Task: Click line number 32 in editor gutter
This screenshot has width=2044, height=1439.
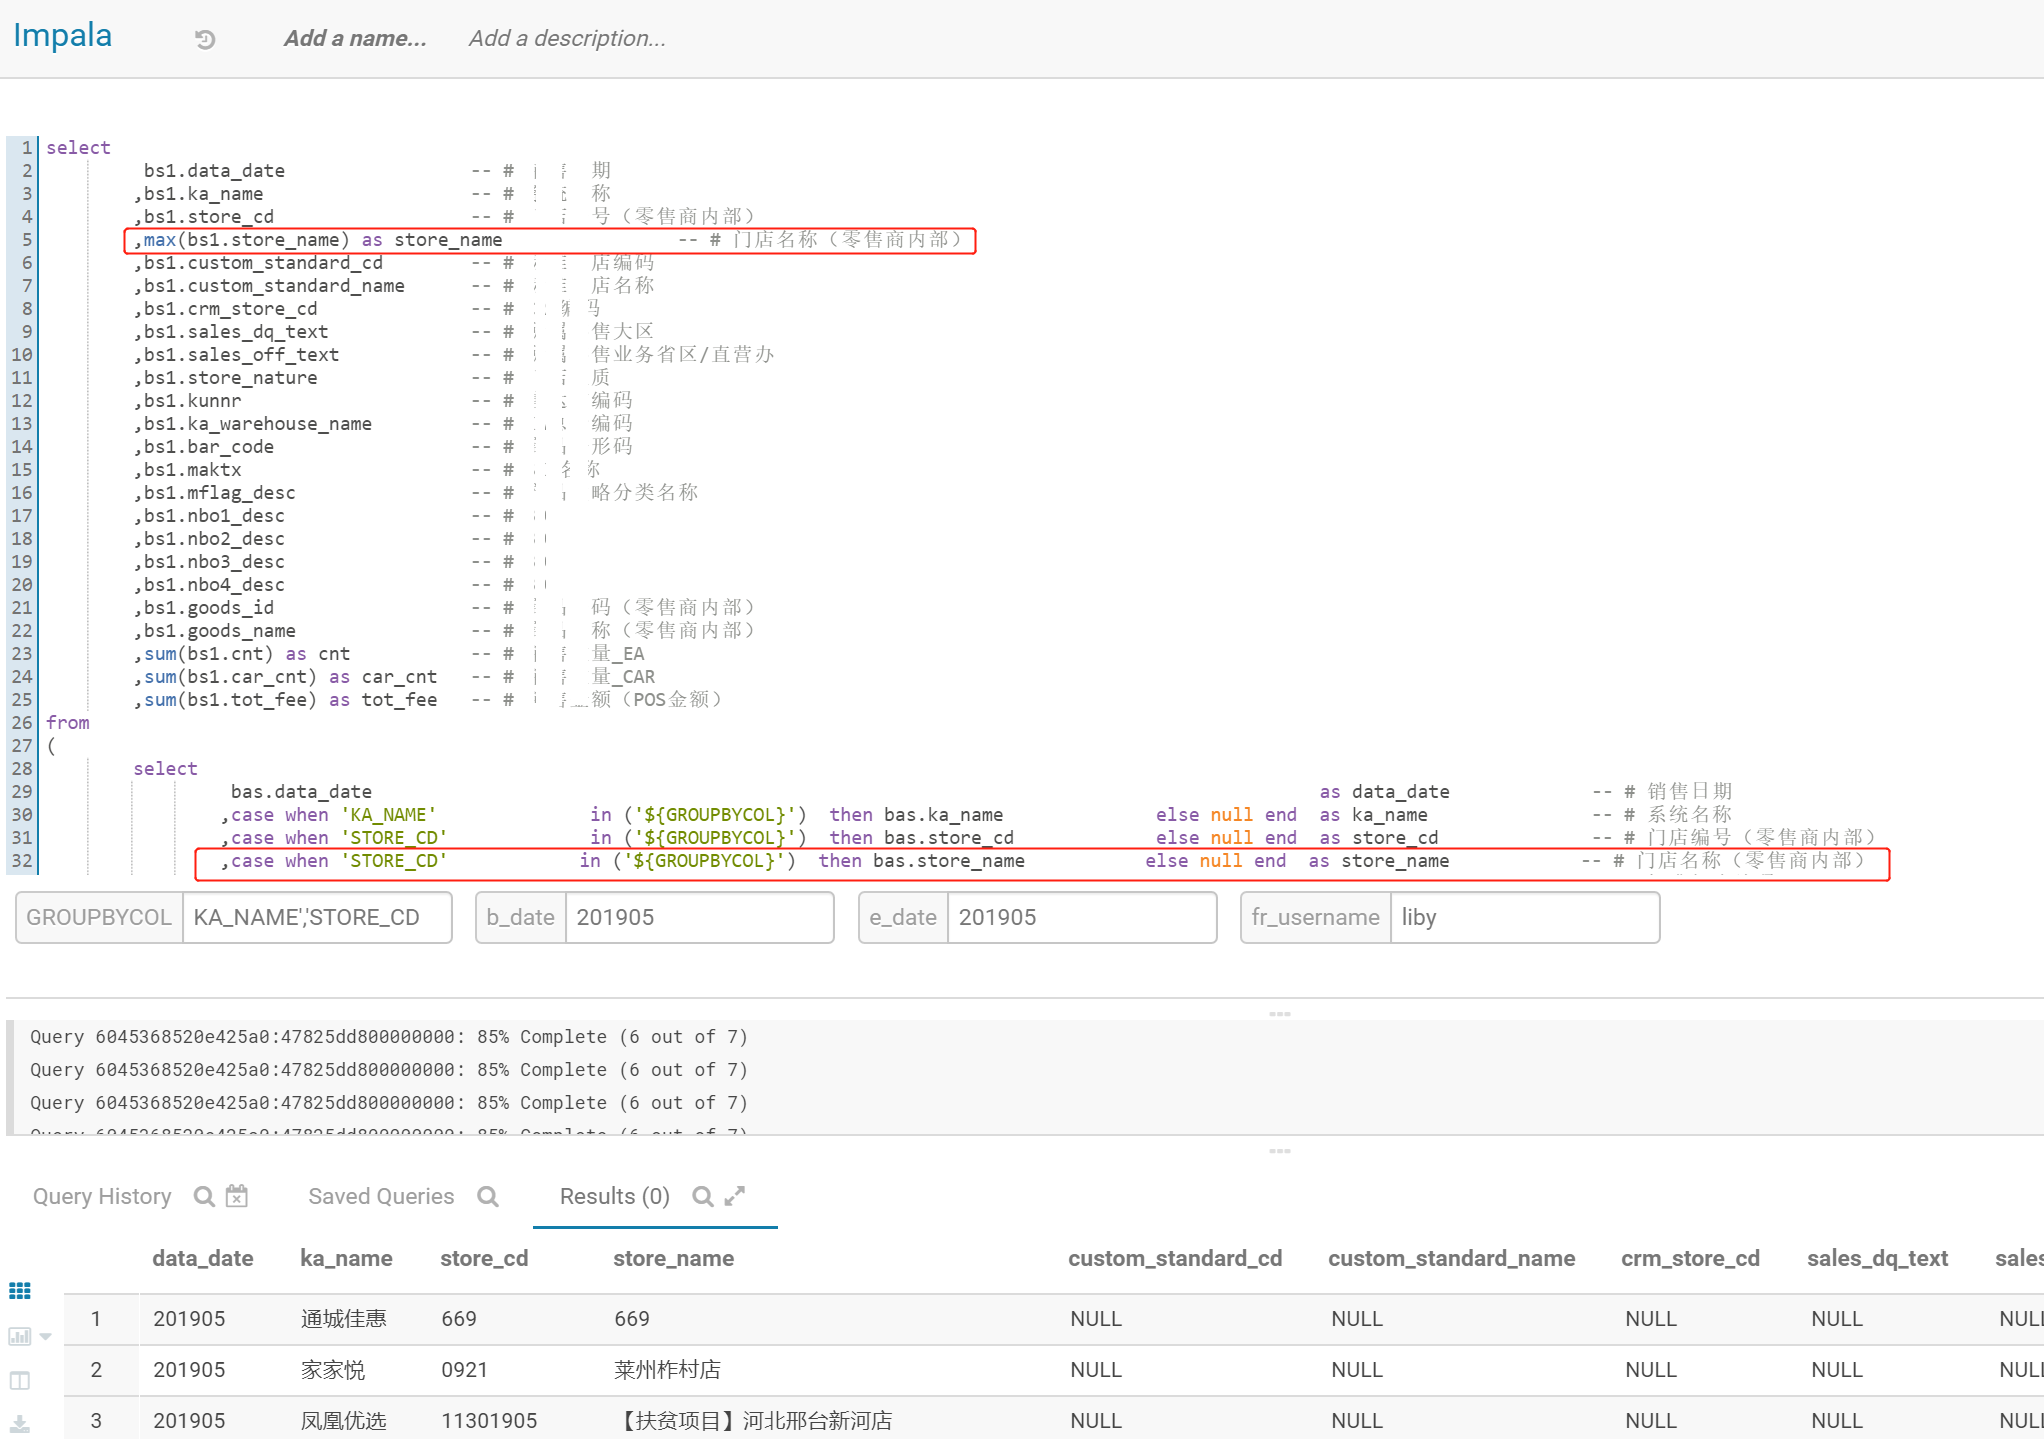Action: click(x=22, y=861)
